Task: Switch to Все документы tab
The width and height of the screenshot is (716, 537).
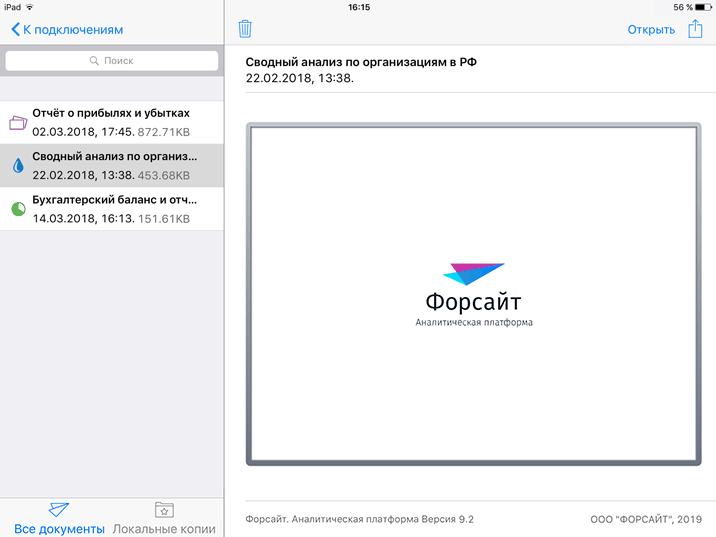Action: tap(59, 519)
